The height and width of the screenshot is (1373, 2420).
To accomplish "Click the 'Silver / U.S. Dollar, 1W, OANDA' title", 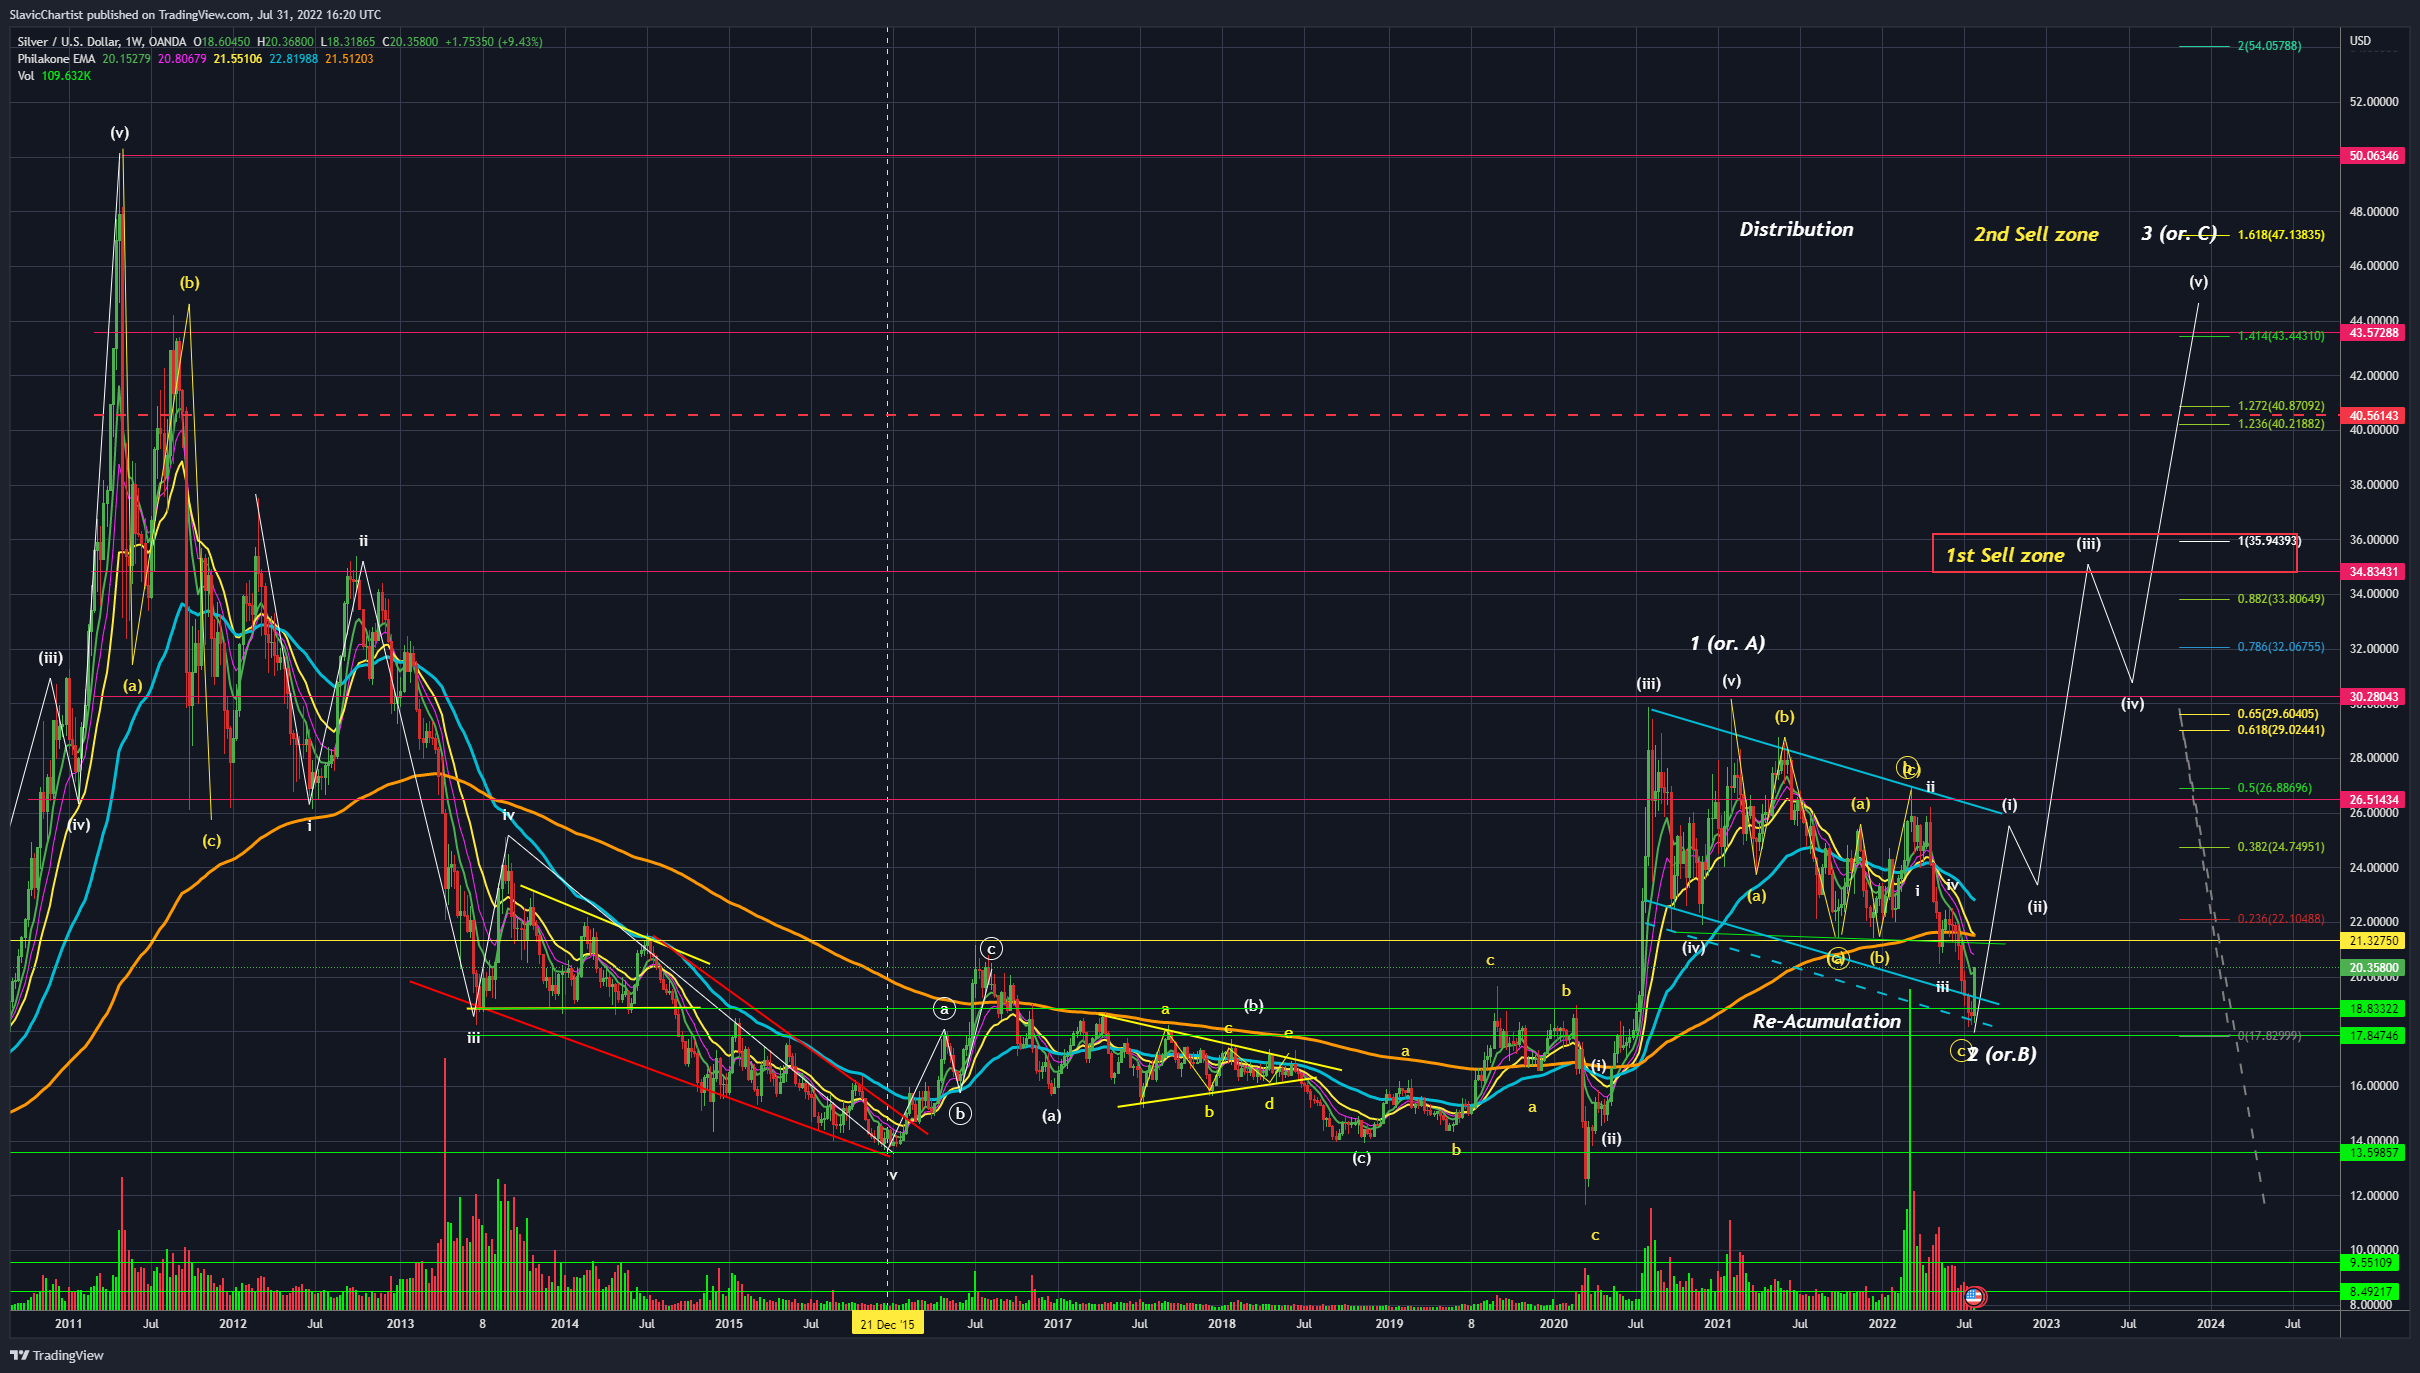I will [x=101, y=42].
